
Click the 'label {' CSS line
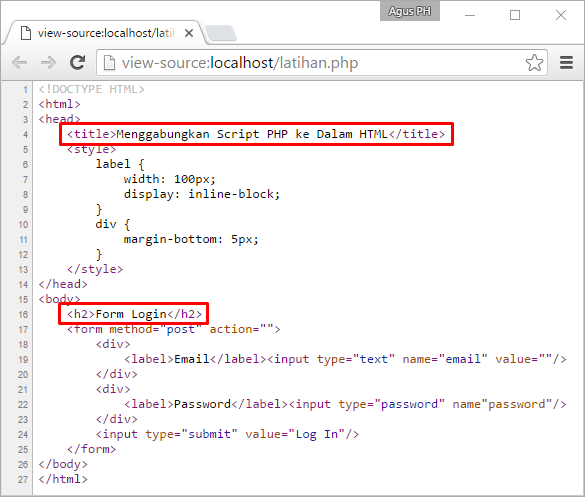pos(120,164)
